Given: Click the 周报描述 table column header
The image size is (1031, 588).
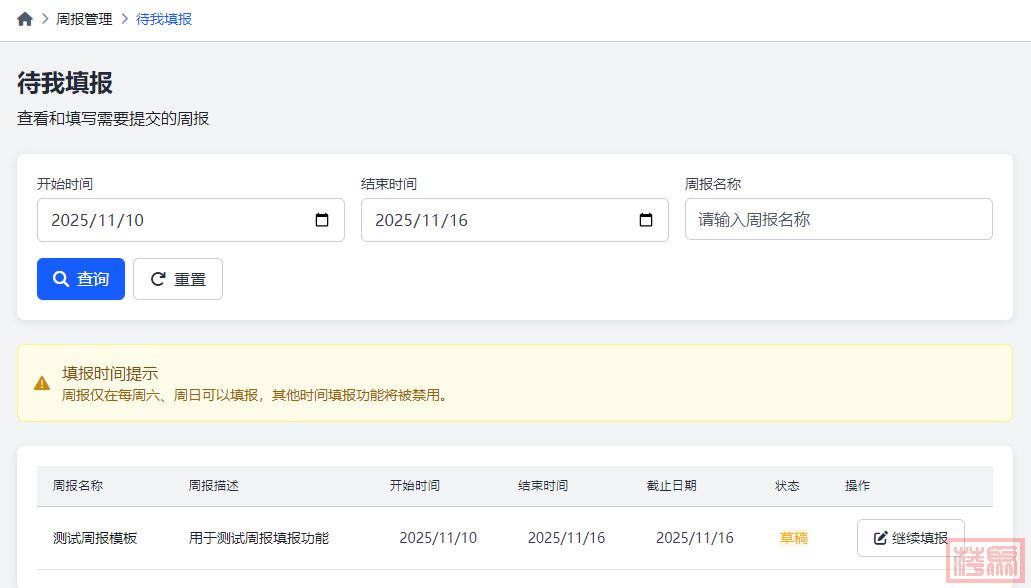Looking at the screenshot, I should point(214,486).
